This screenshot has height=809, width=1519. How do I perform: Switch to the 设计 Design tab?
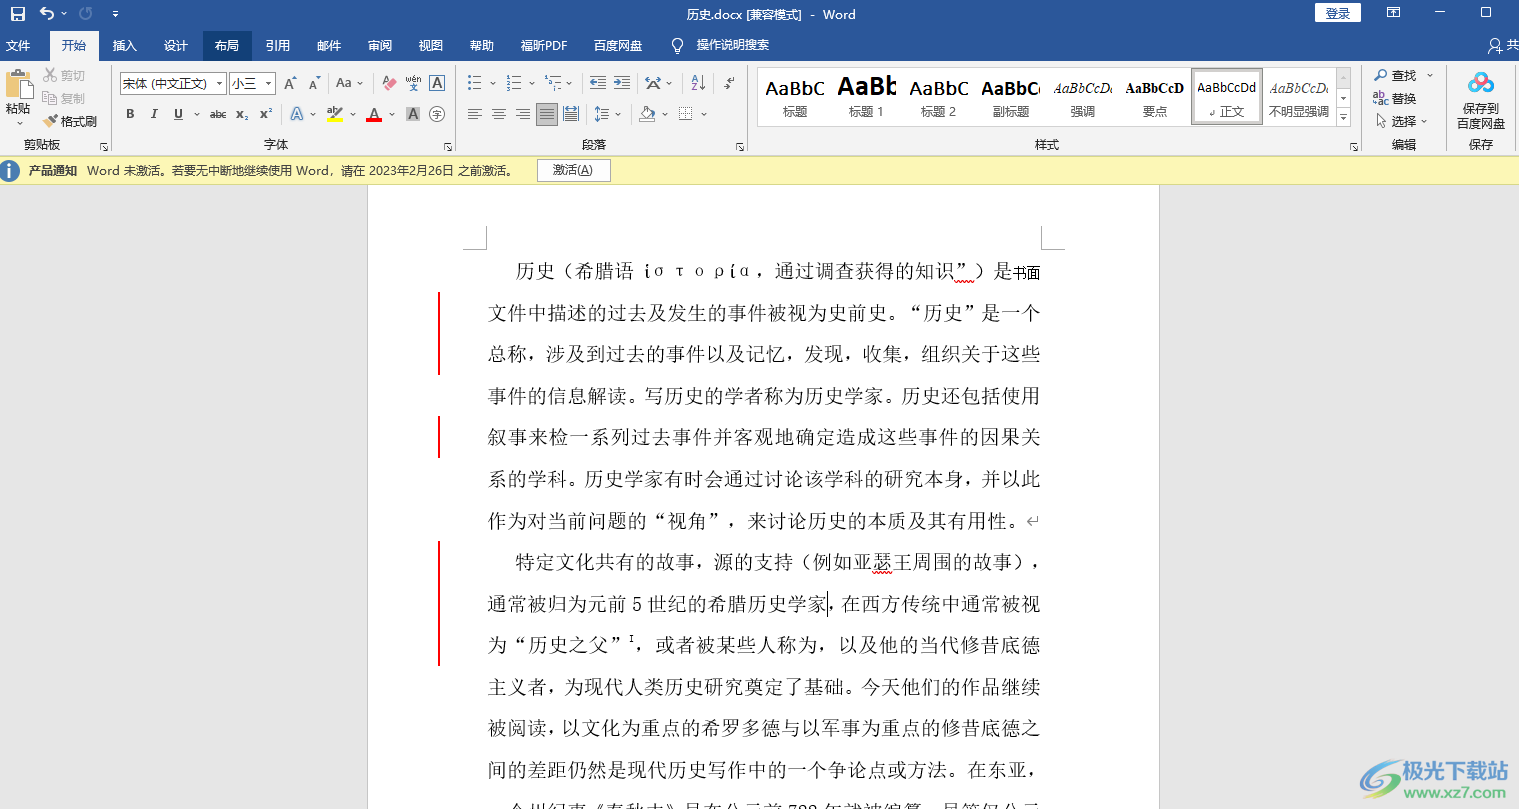pyautogui.click(x=176, y=45)
